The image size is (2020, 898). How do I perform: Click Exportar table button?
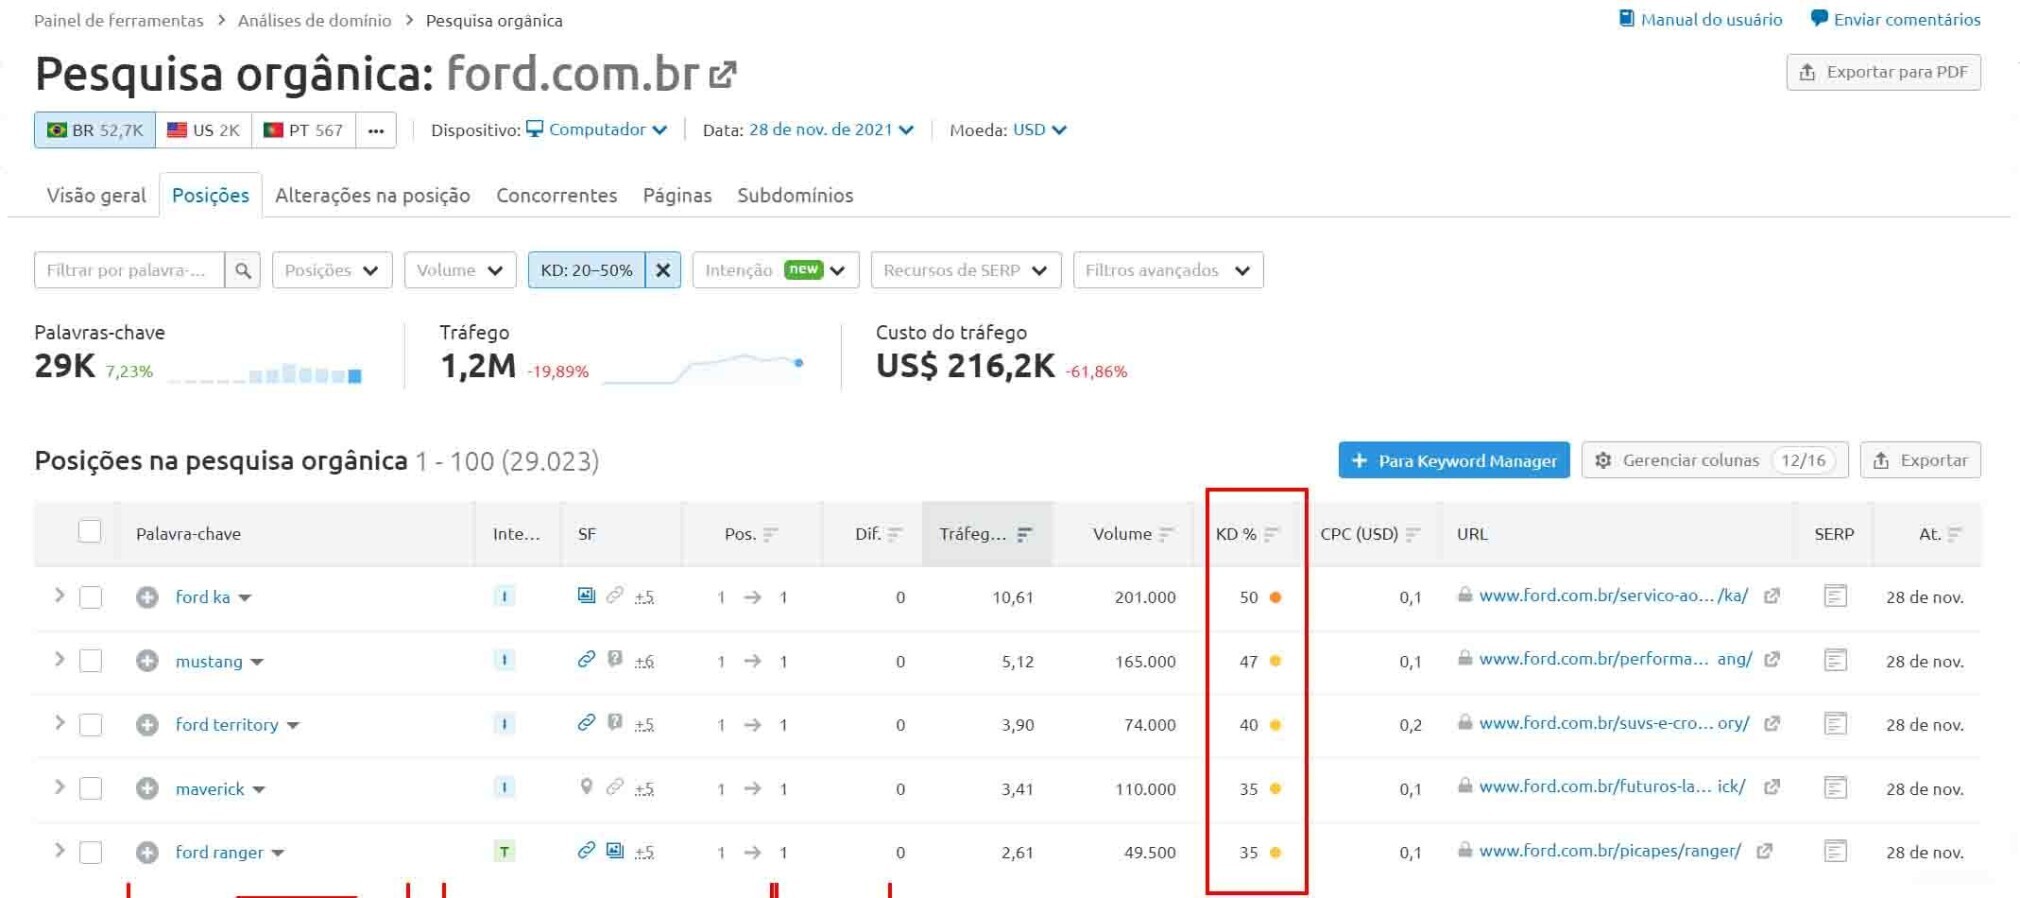[1920, 460]
